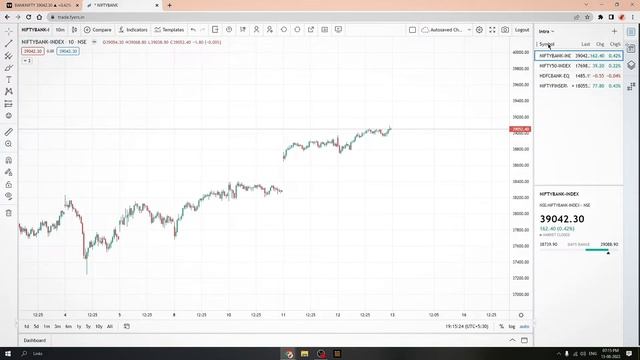The height and width of the screenshot is (360, 640).
Task: Add symbol with plus icon in watchlist
Action: (614, 31)
